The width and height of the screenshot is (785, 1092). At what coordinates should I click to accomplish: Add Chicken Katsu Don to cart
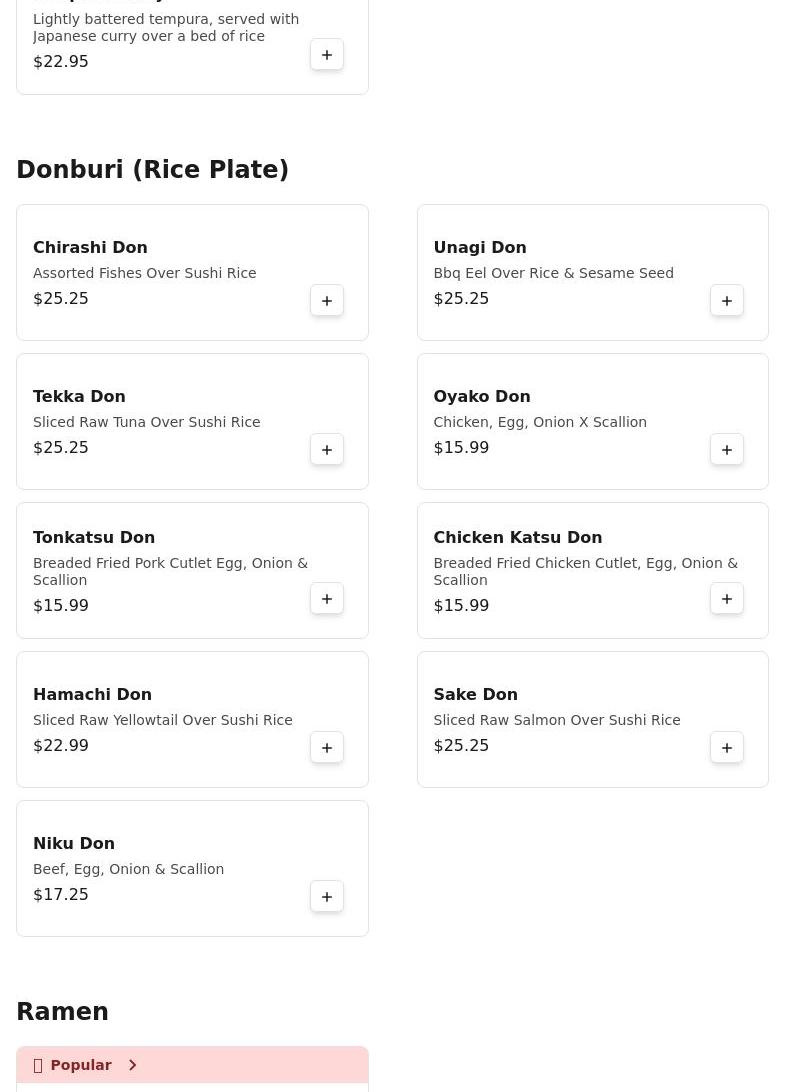click(x=727, y=598)
